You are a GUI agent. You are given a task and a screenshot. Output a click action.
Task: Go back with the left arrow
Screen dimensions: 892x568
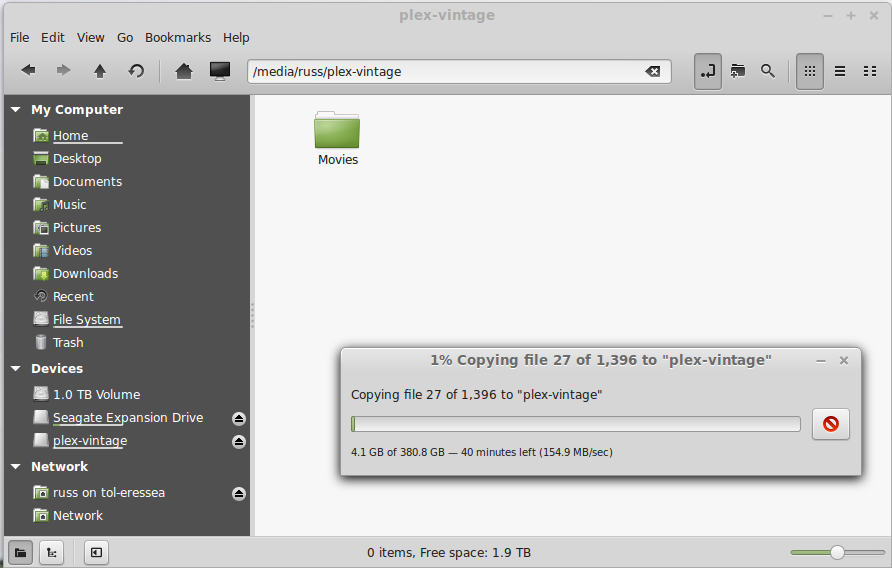(x=28, y=71)
